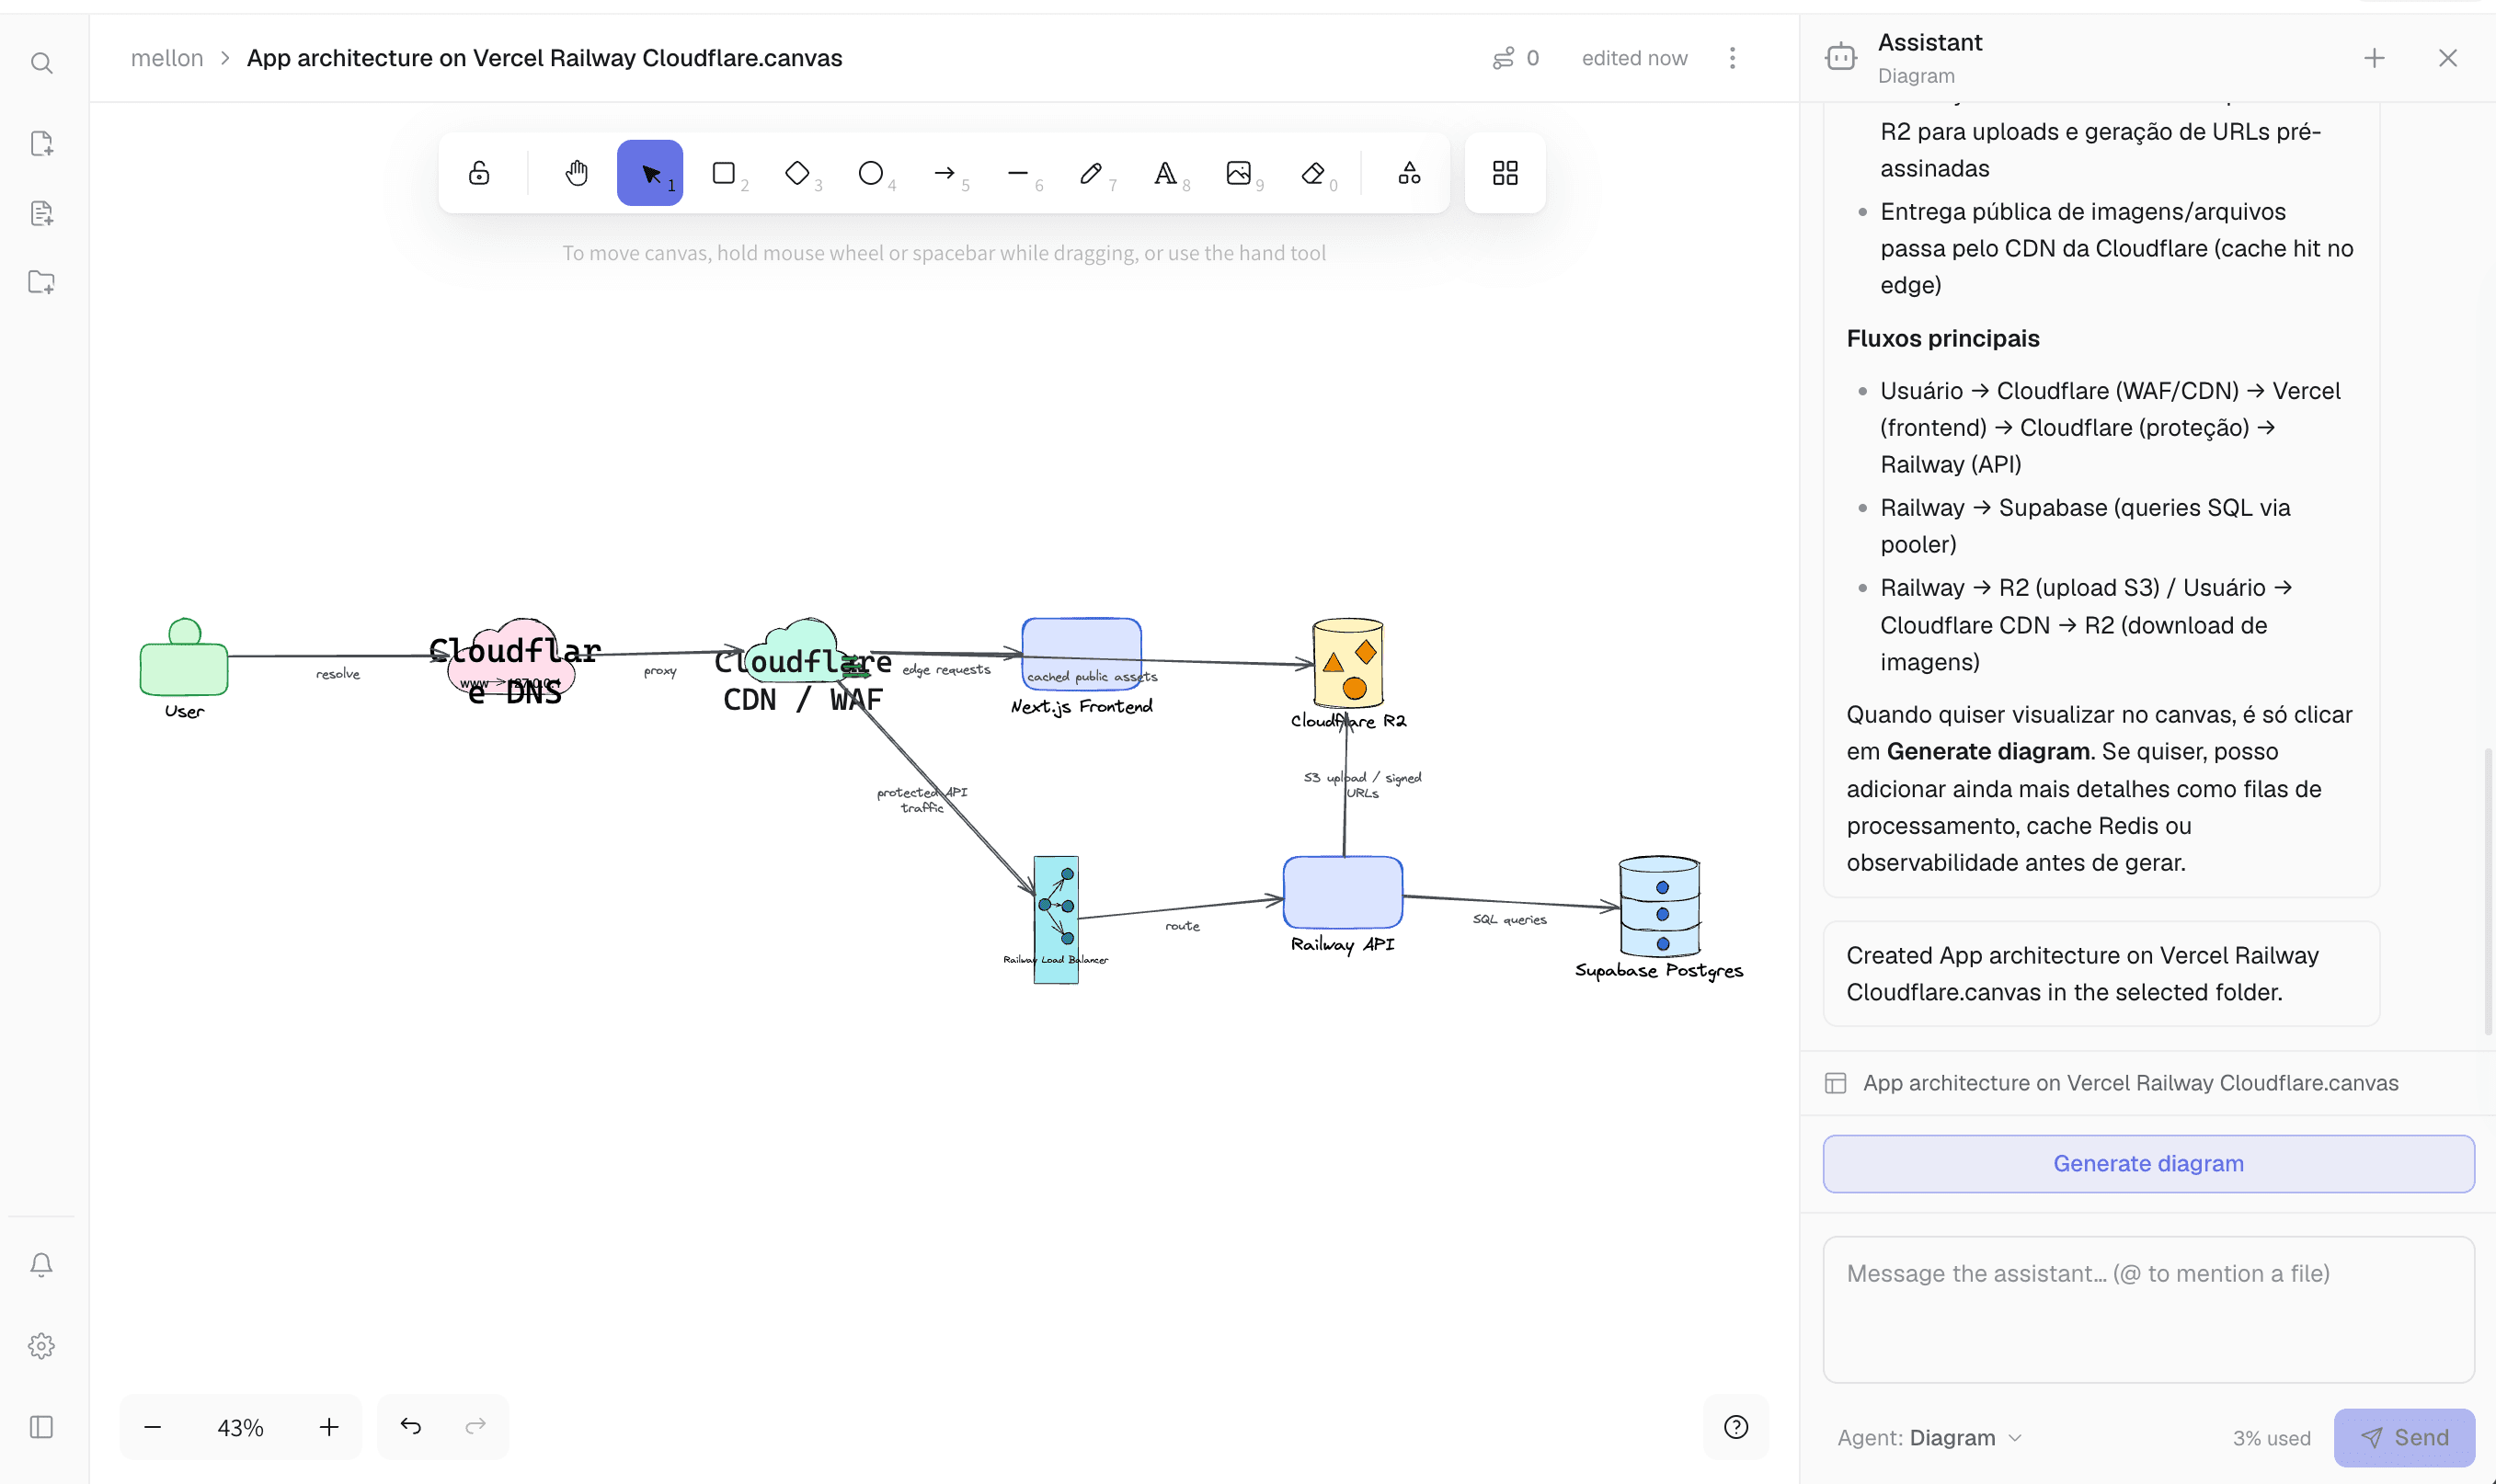Reset zoom at 43% label

coord(240,1428)
